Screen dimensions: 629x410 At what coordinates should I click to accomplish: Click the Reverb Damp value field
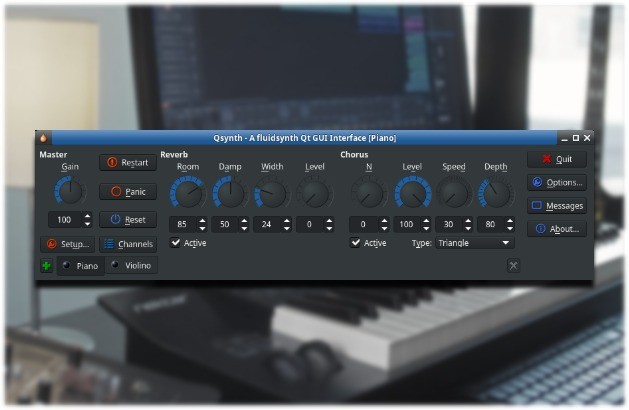[225, 224]
